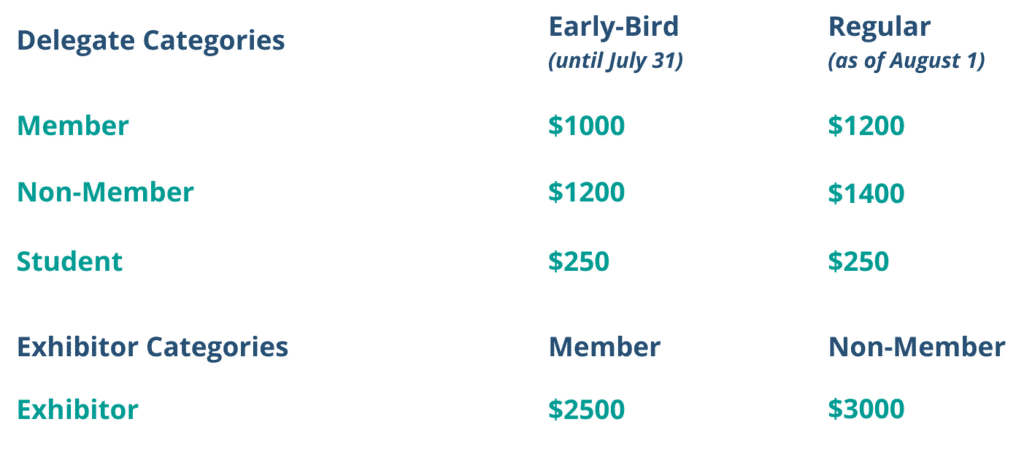Click the Regular Student $250 price
1024x465 pixels.
coord(858,261)
